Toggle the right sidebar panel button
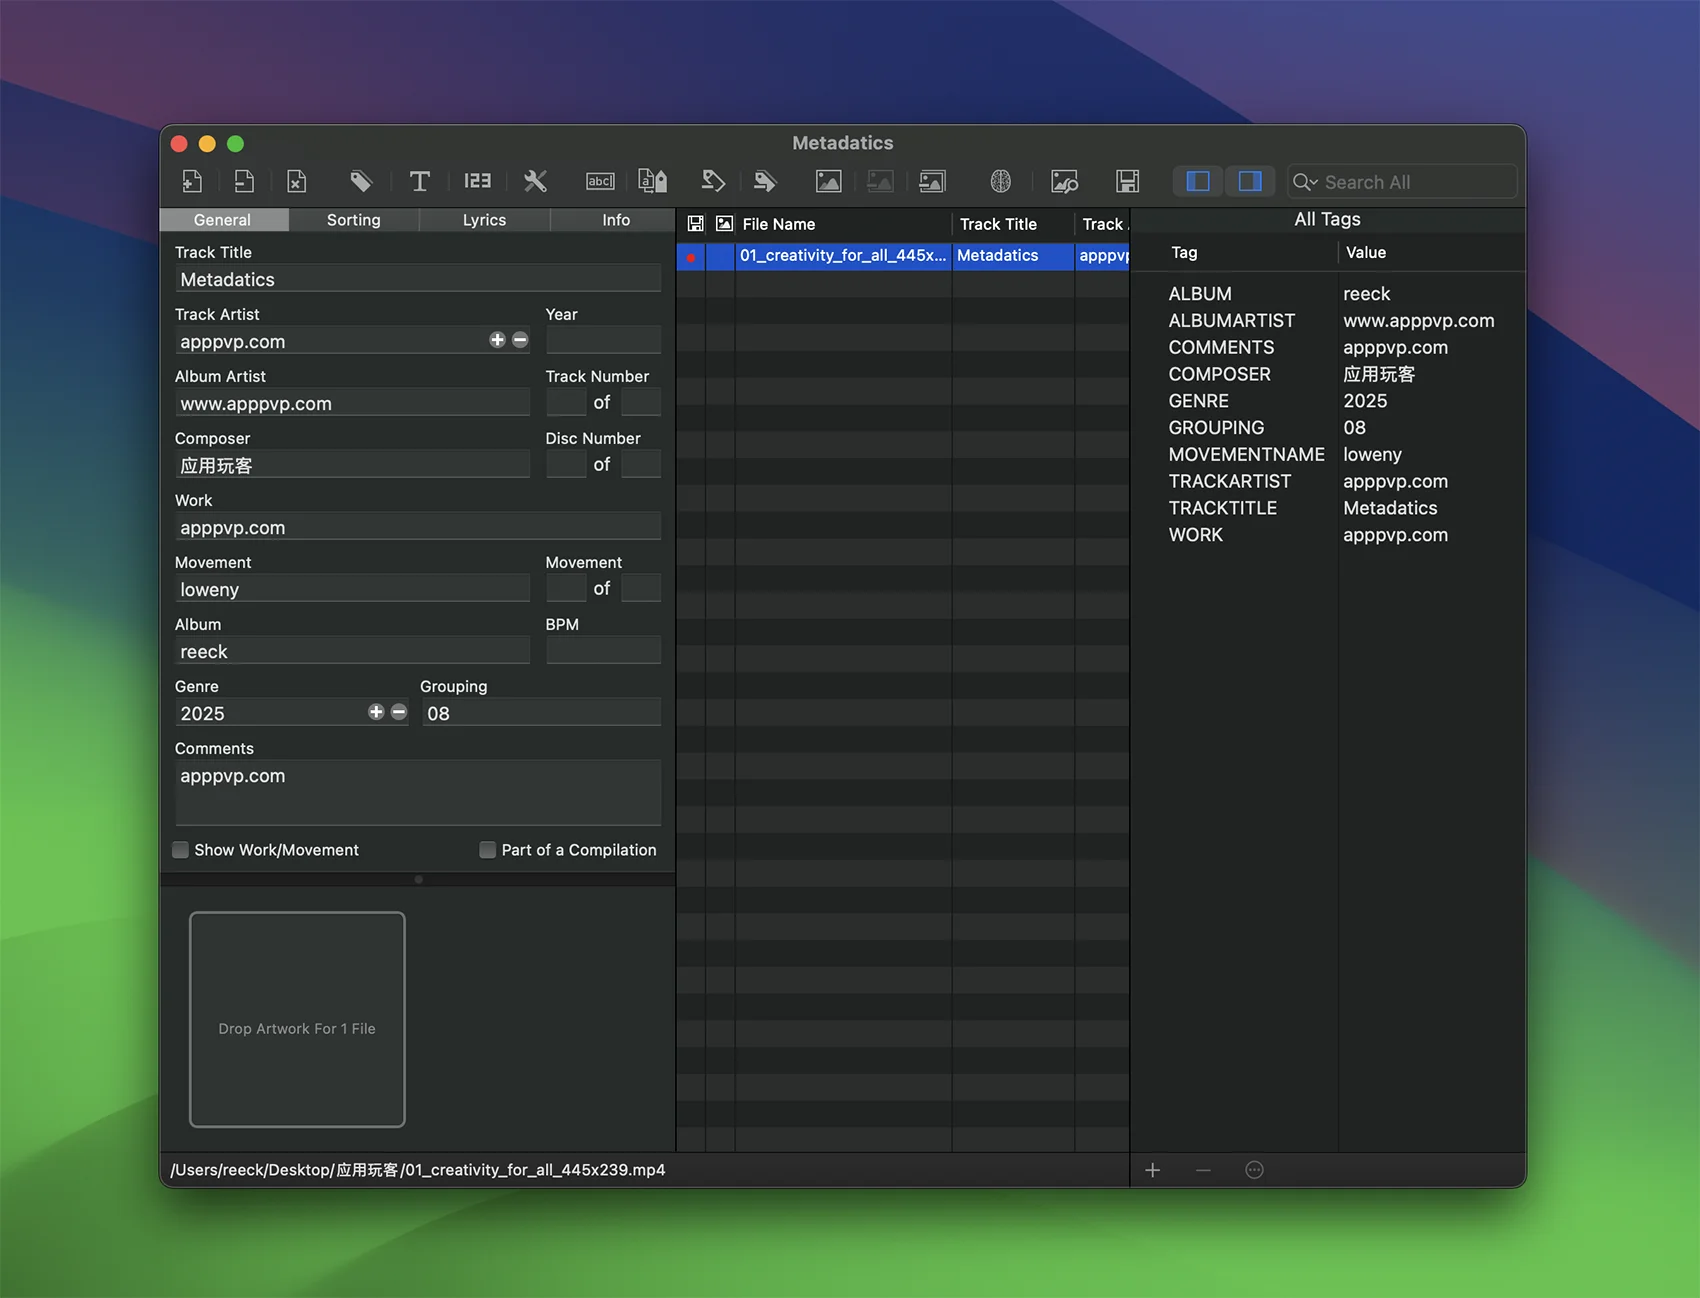The width and height of the screenshot is (1700, 1298). [1250, 181]
